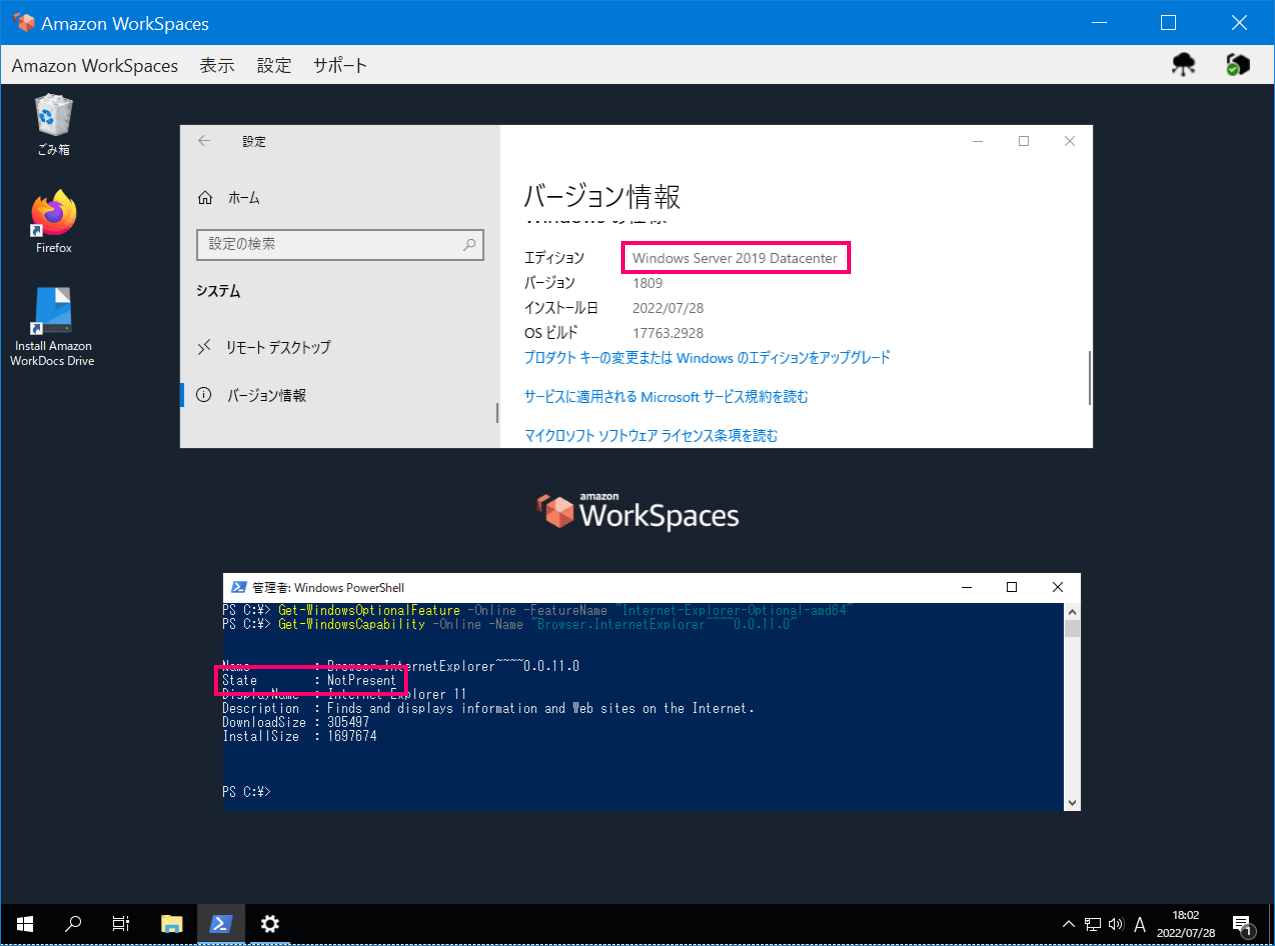Click the PowerShell title bar icon
The height and width of the screenshot is (946, 1275).
click(x=239, y=587)
